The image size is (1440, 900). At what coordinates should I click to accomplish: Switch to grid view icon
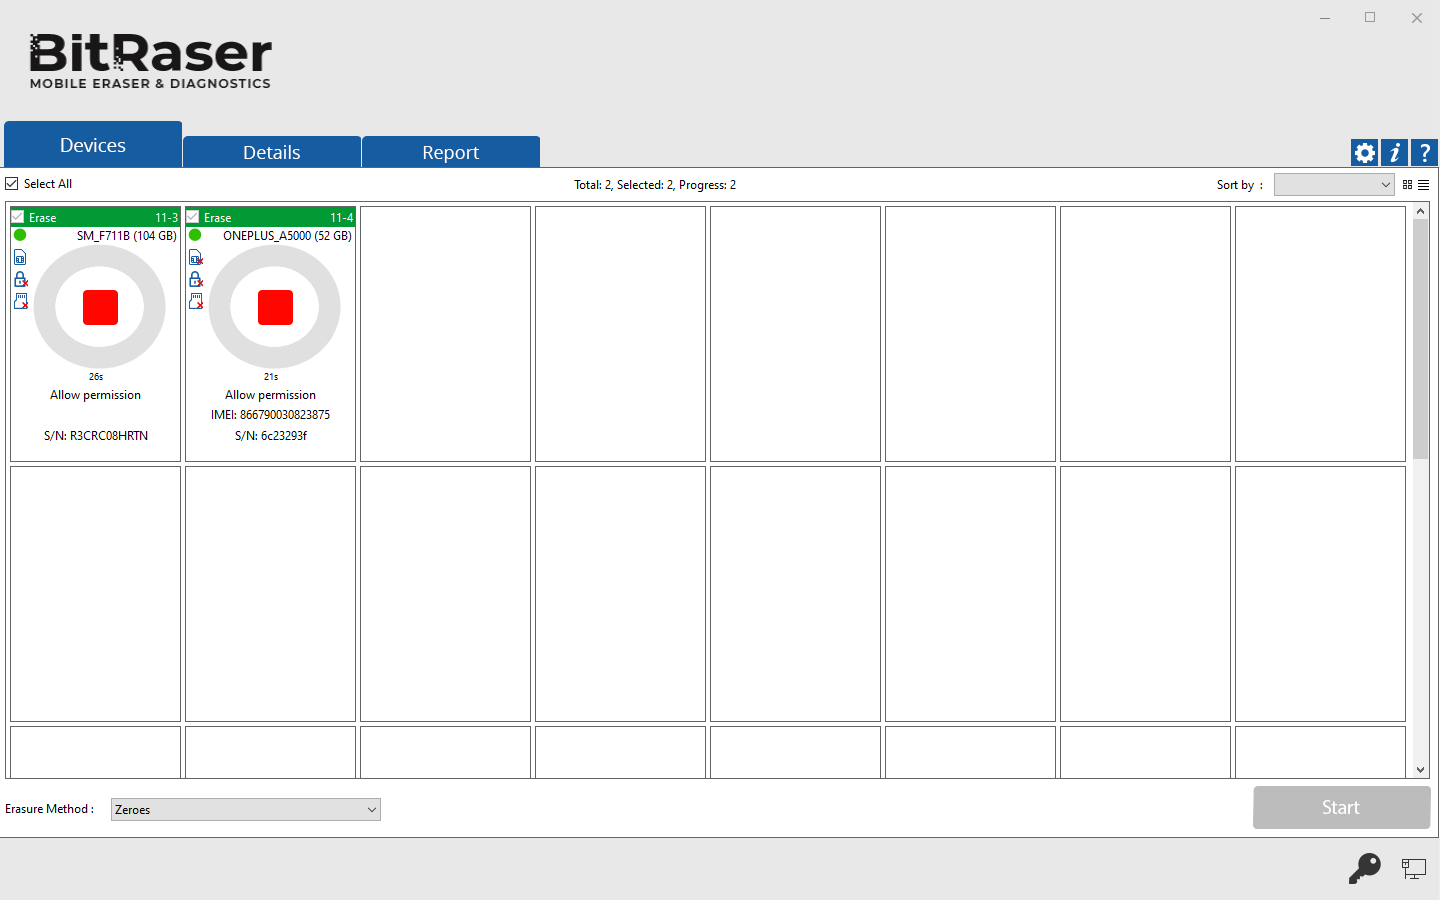pyautogui.click(x=1407, y=185)
